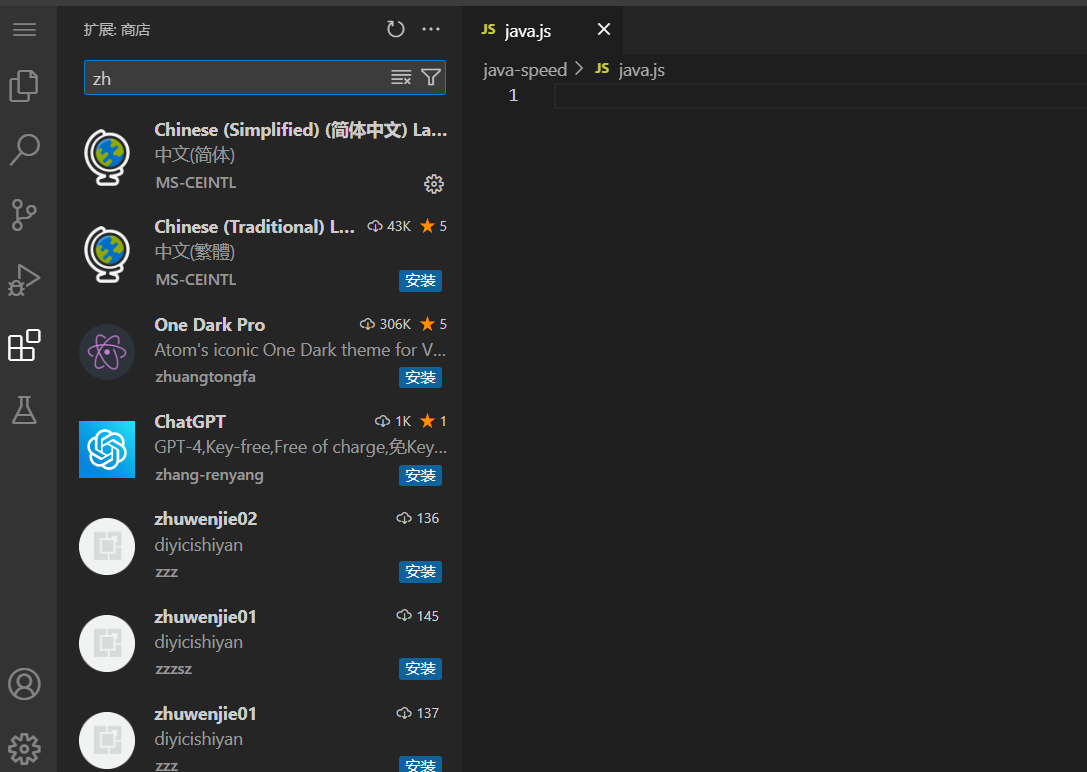Open the One Dark Pro title
Image resolution: width=1087 pixels, height=772 pixels.
[x=209, y=325]
